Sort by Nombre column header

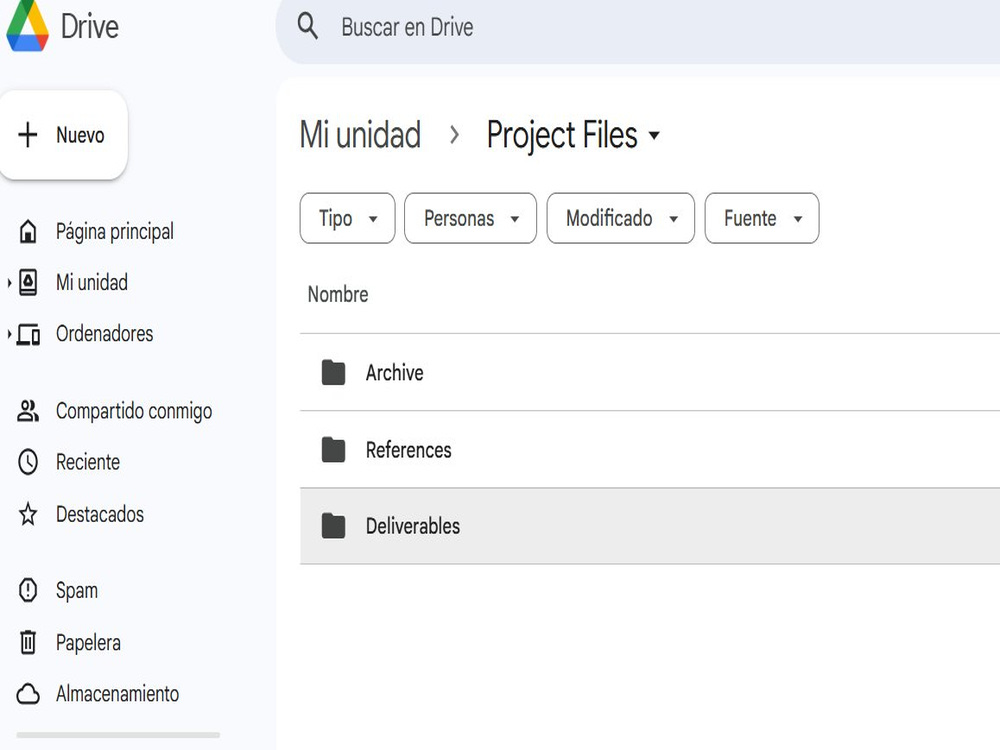(x=338, y=295)
